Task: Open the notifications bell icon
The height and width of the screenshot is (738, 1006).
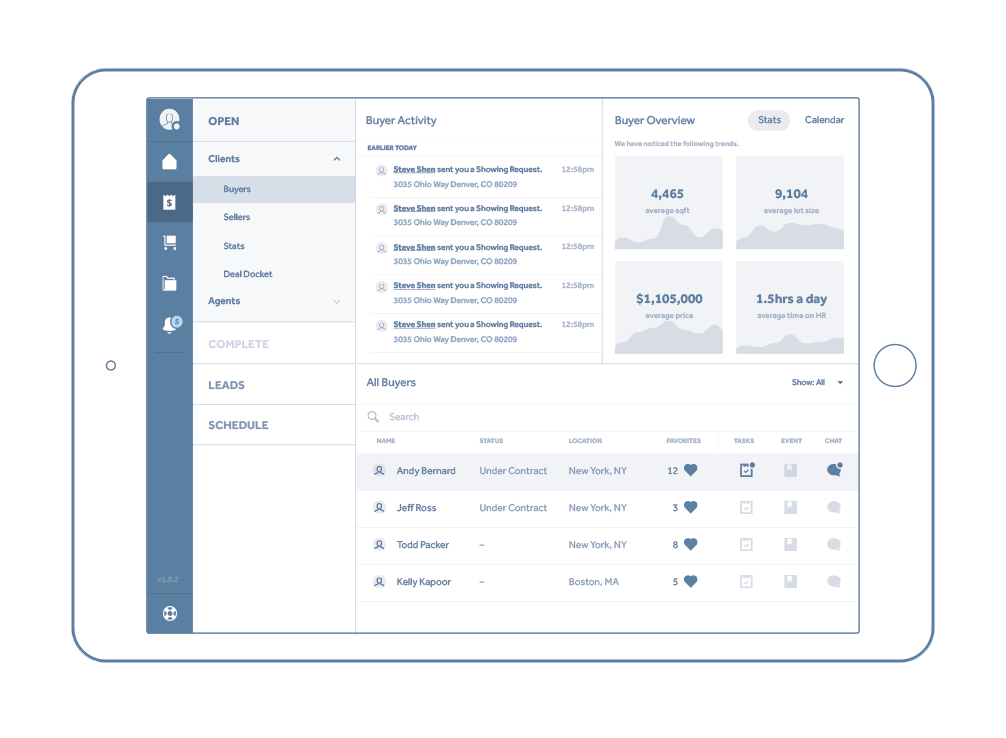Action: click(x=169, y=325)
